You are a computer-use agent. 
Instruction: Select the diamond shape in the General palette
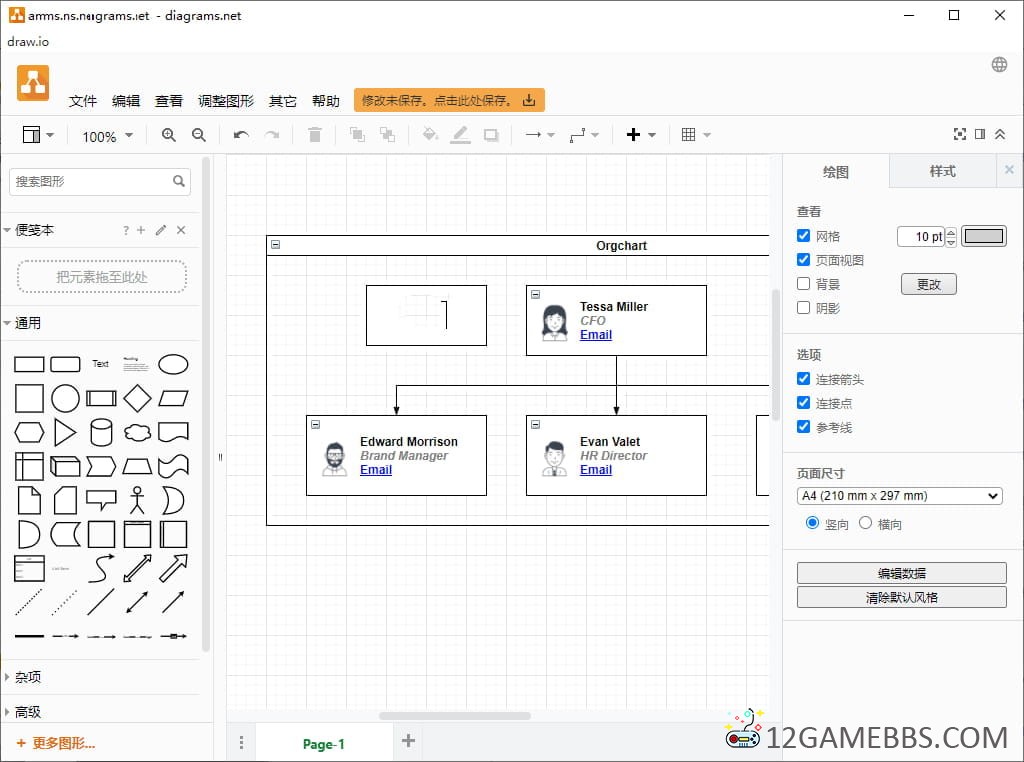[137, 398]
